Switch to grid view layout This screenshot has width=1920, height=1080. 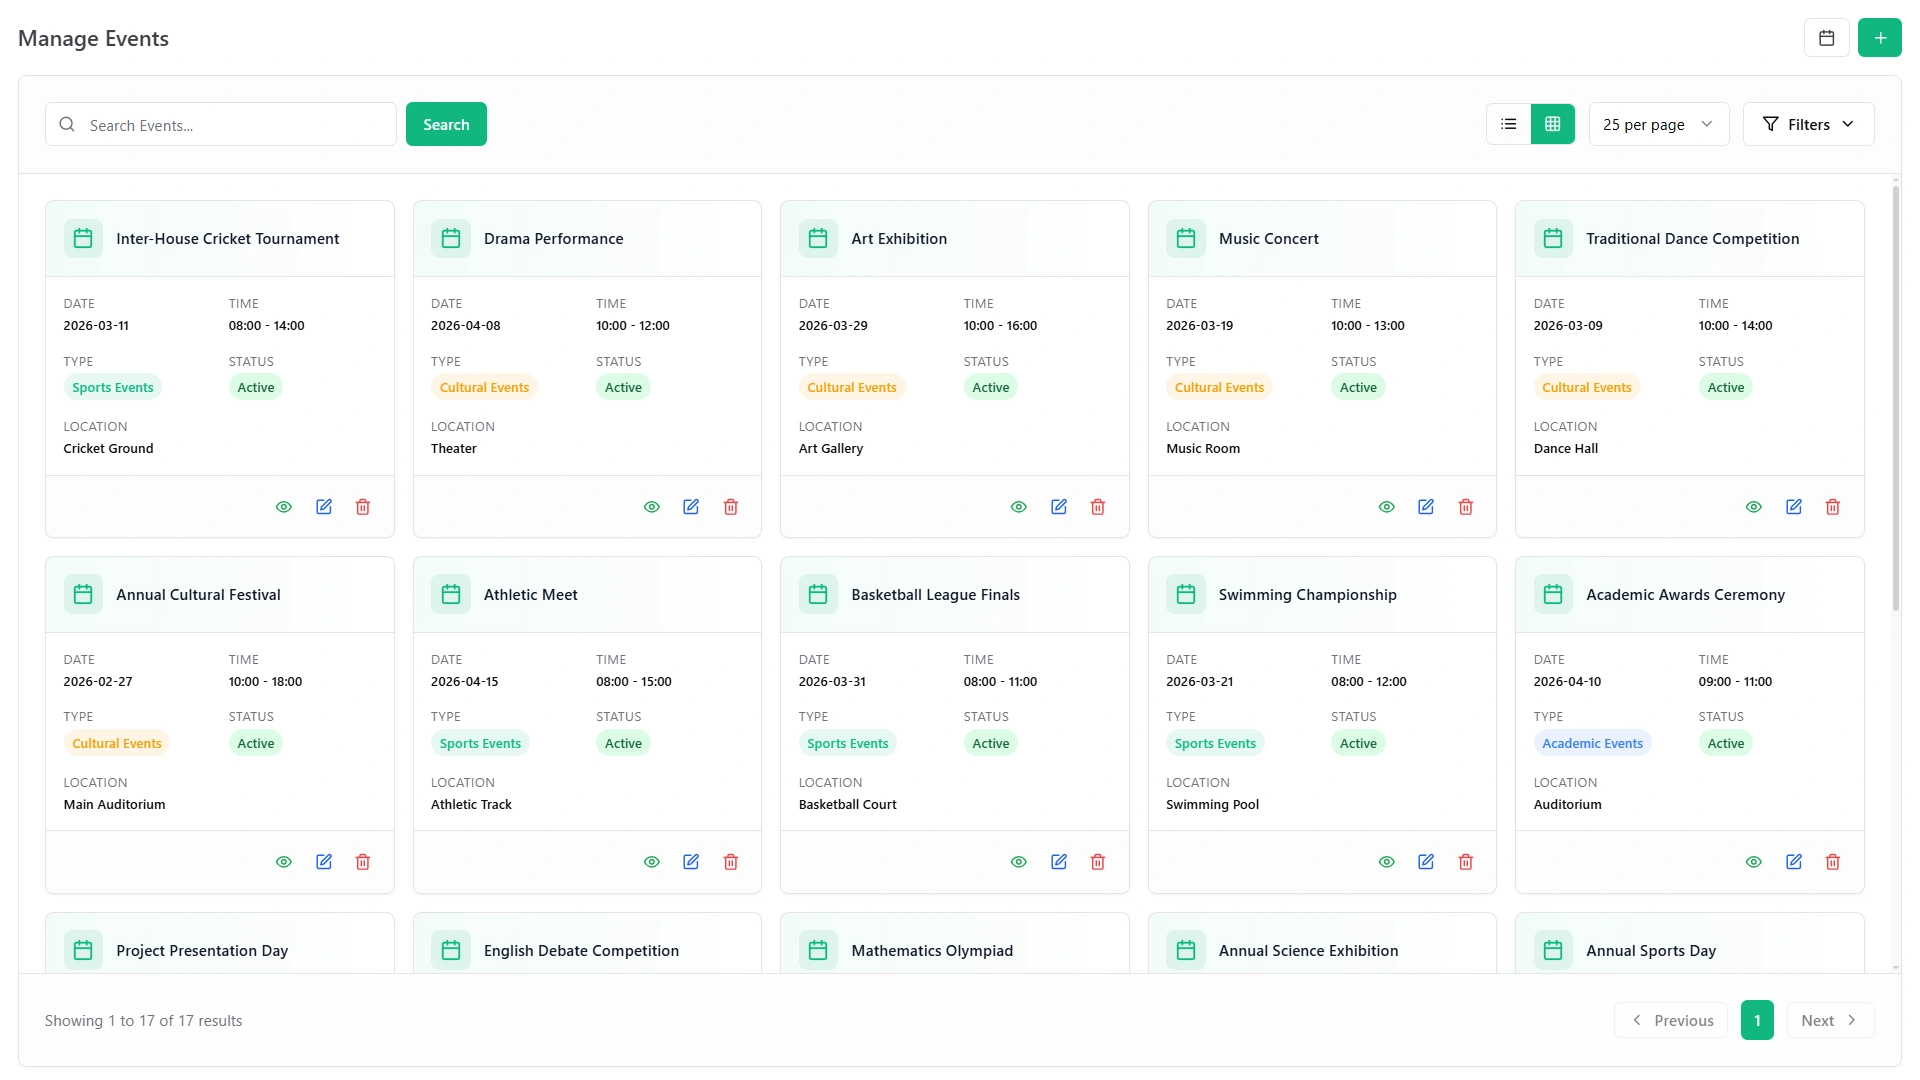point(1553,124)
